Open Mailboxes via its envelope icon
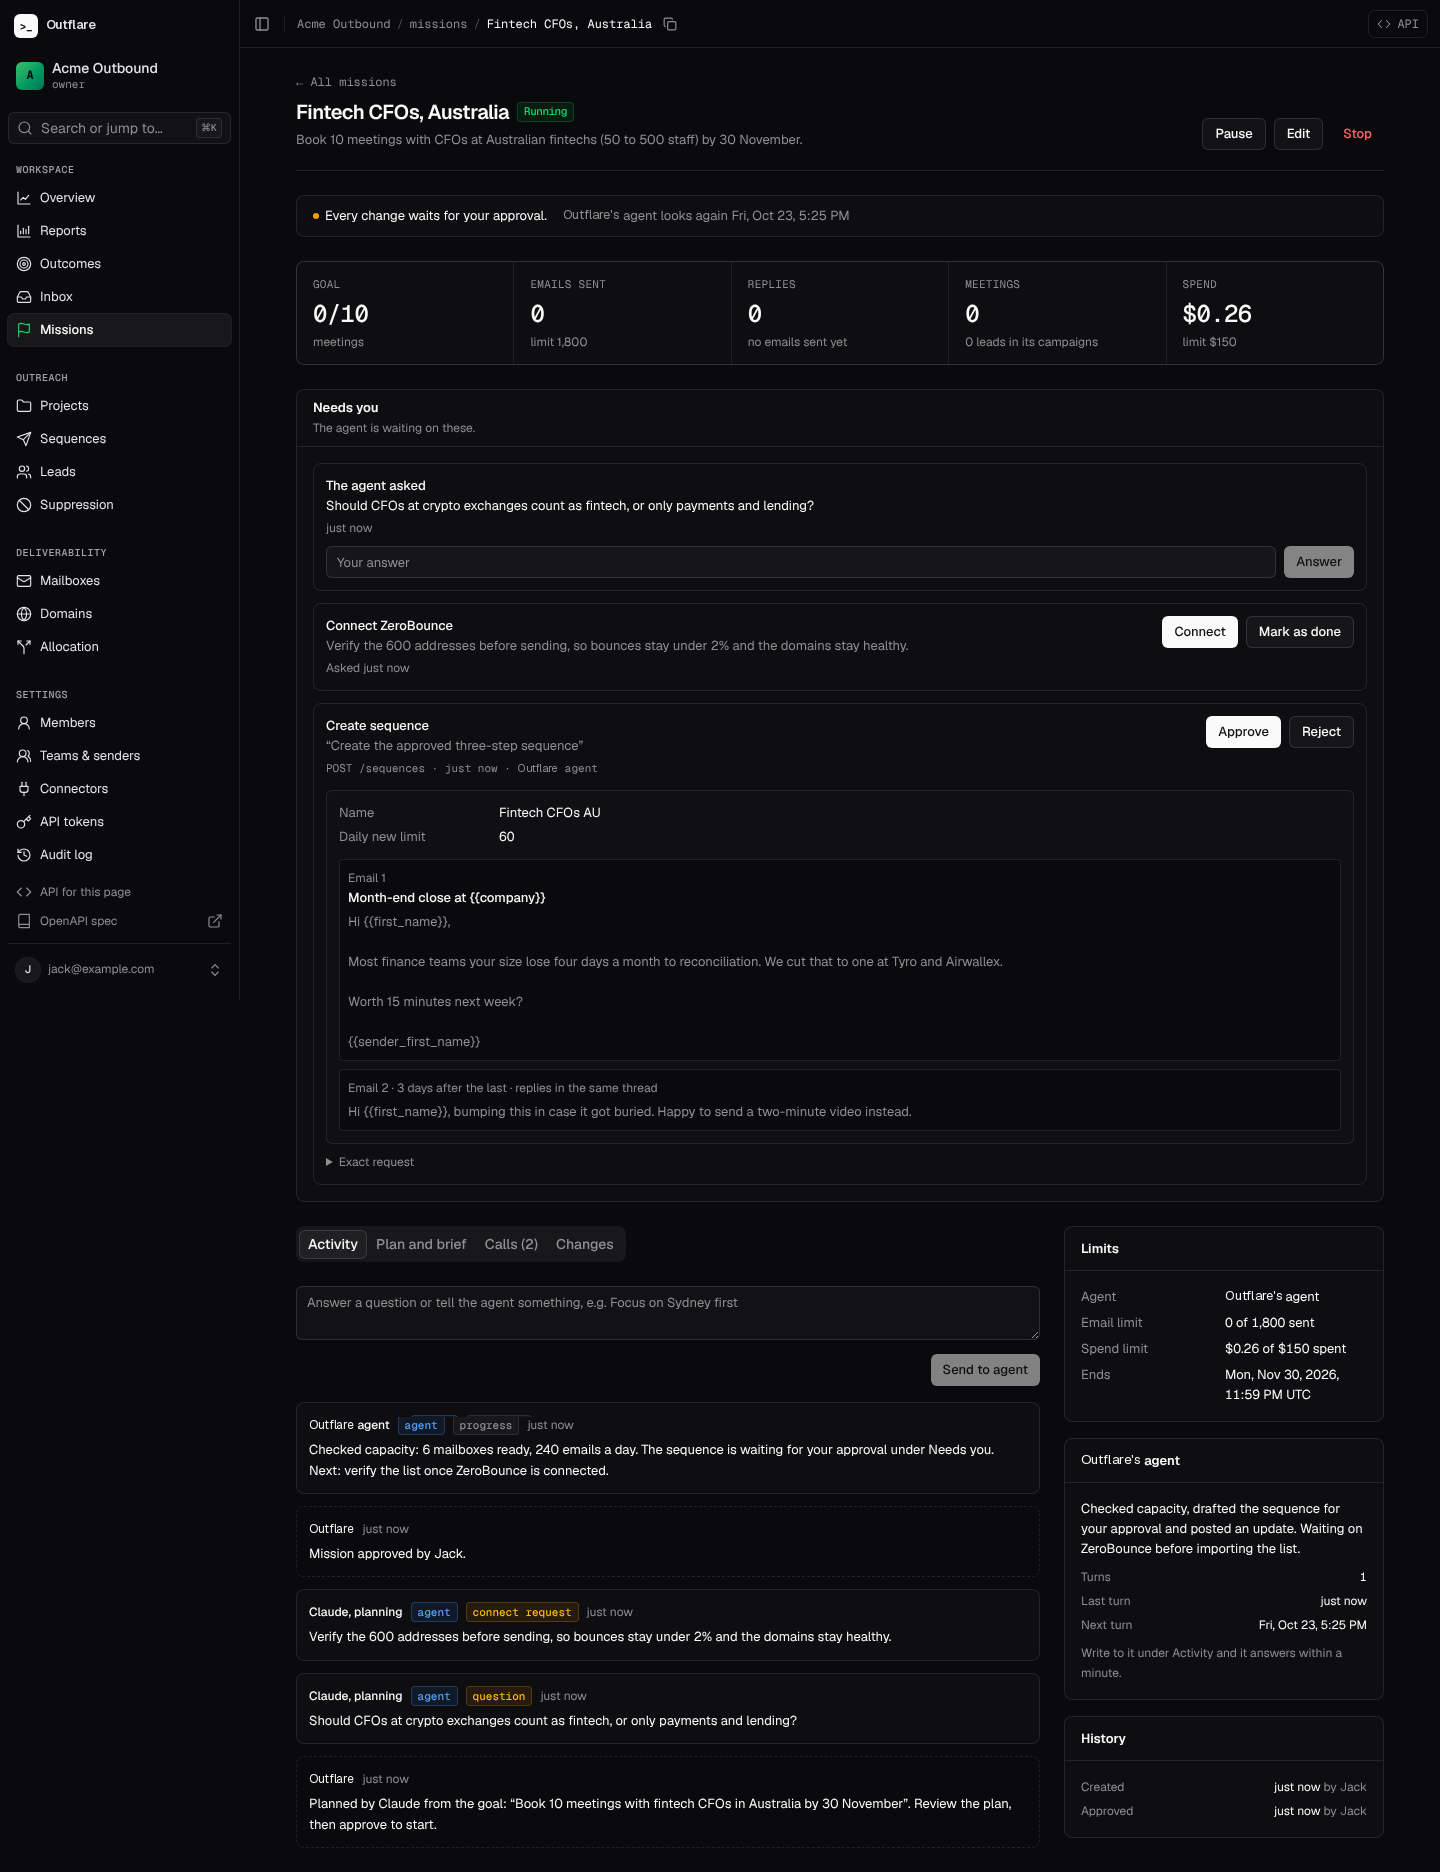The image size is (1440, 1872). pos(24,581)
